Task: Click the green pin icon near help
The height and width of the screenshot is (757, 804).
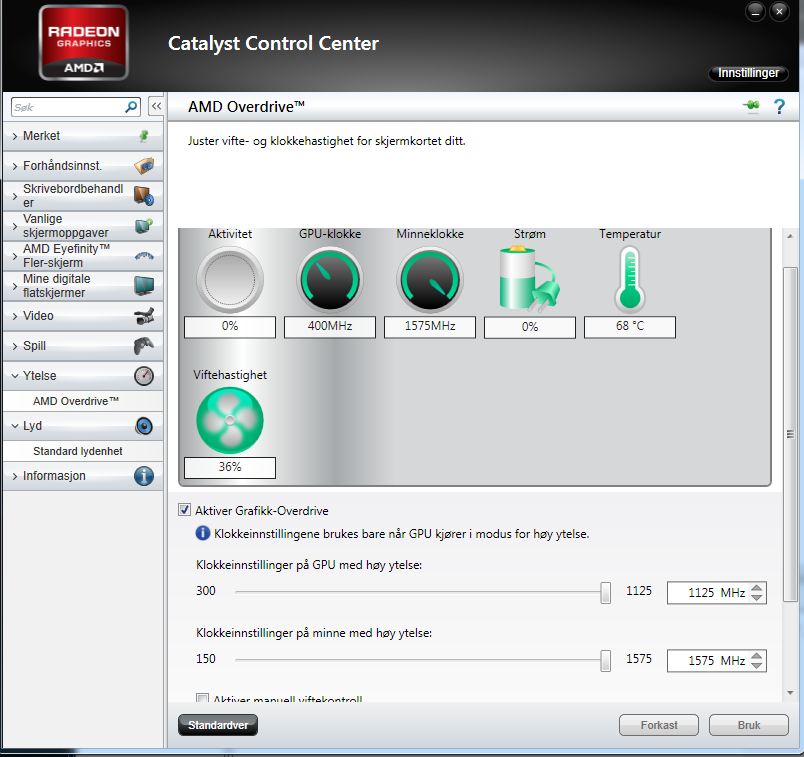Action: [751, 106]
